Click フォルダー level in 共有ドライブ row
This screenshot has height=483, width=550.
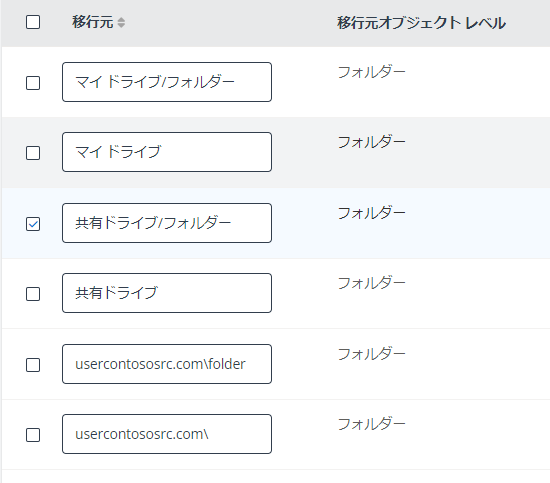[371, 283]
